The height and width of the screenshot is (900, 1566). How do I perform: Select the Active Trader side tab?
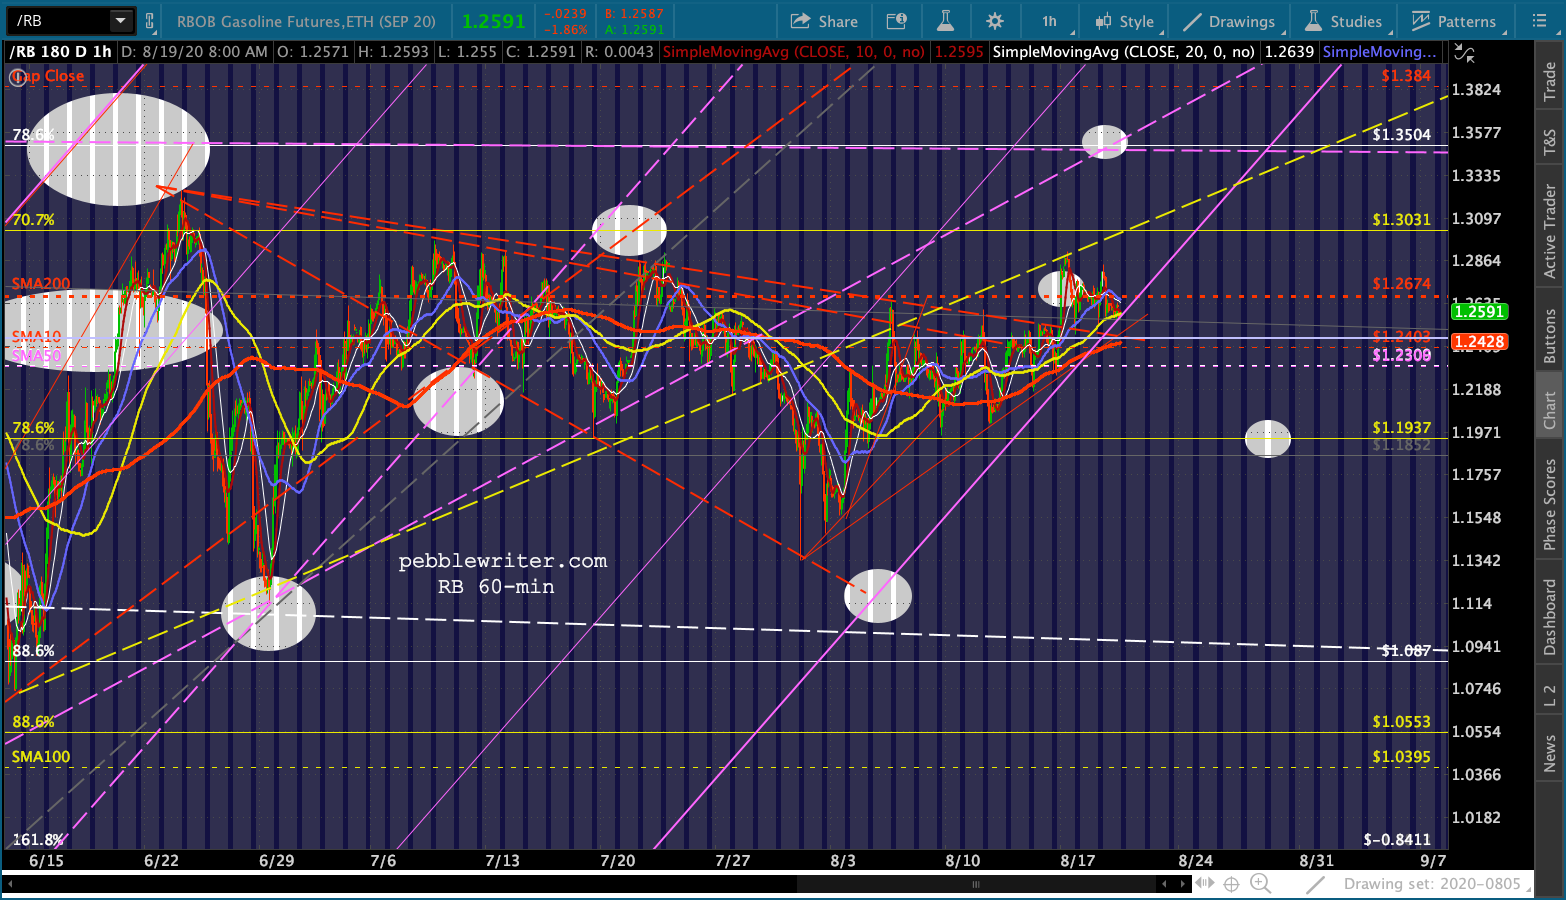click(x=1550, y=231)
